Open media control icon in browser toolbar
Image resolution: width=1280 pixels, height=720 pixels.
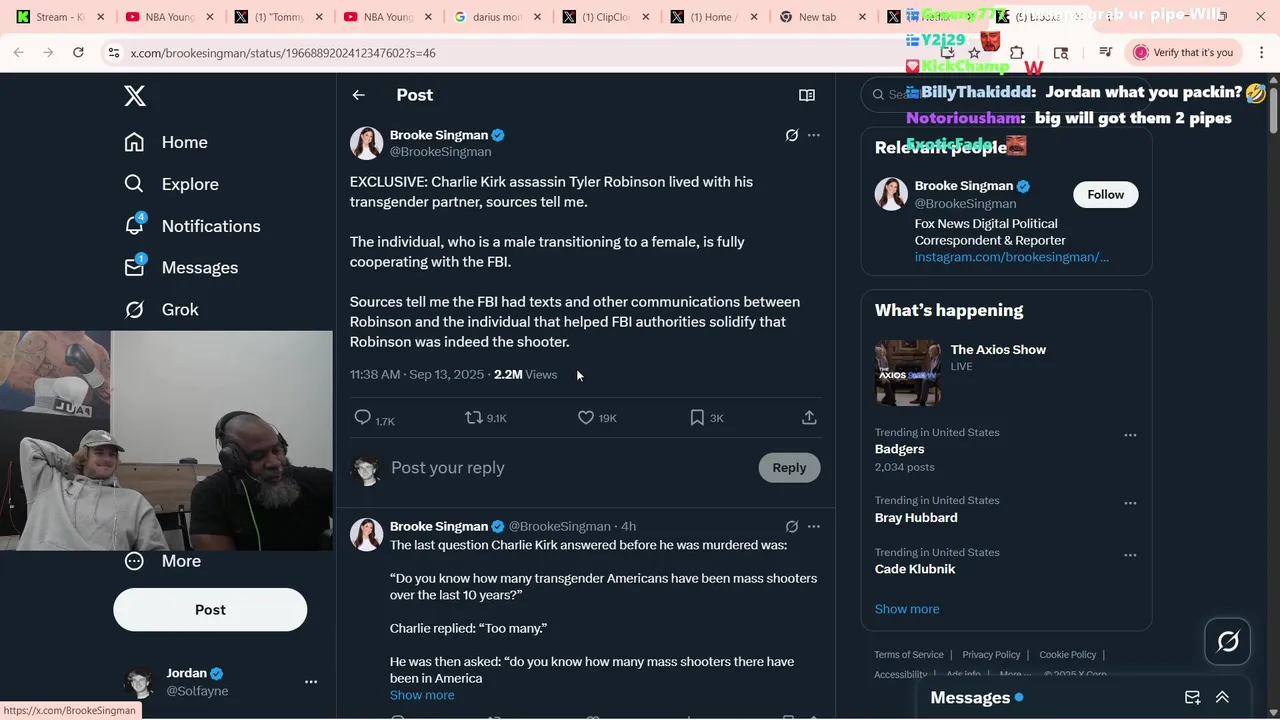1105,52
